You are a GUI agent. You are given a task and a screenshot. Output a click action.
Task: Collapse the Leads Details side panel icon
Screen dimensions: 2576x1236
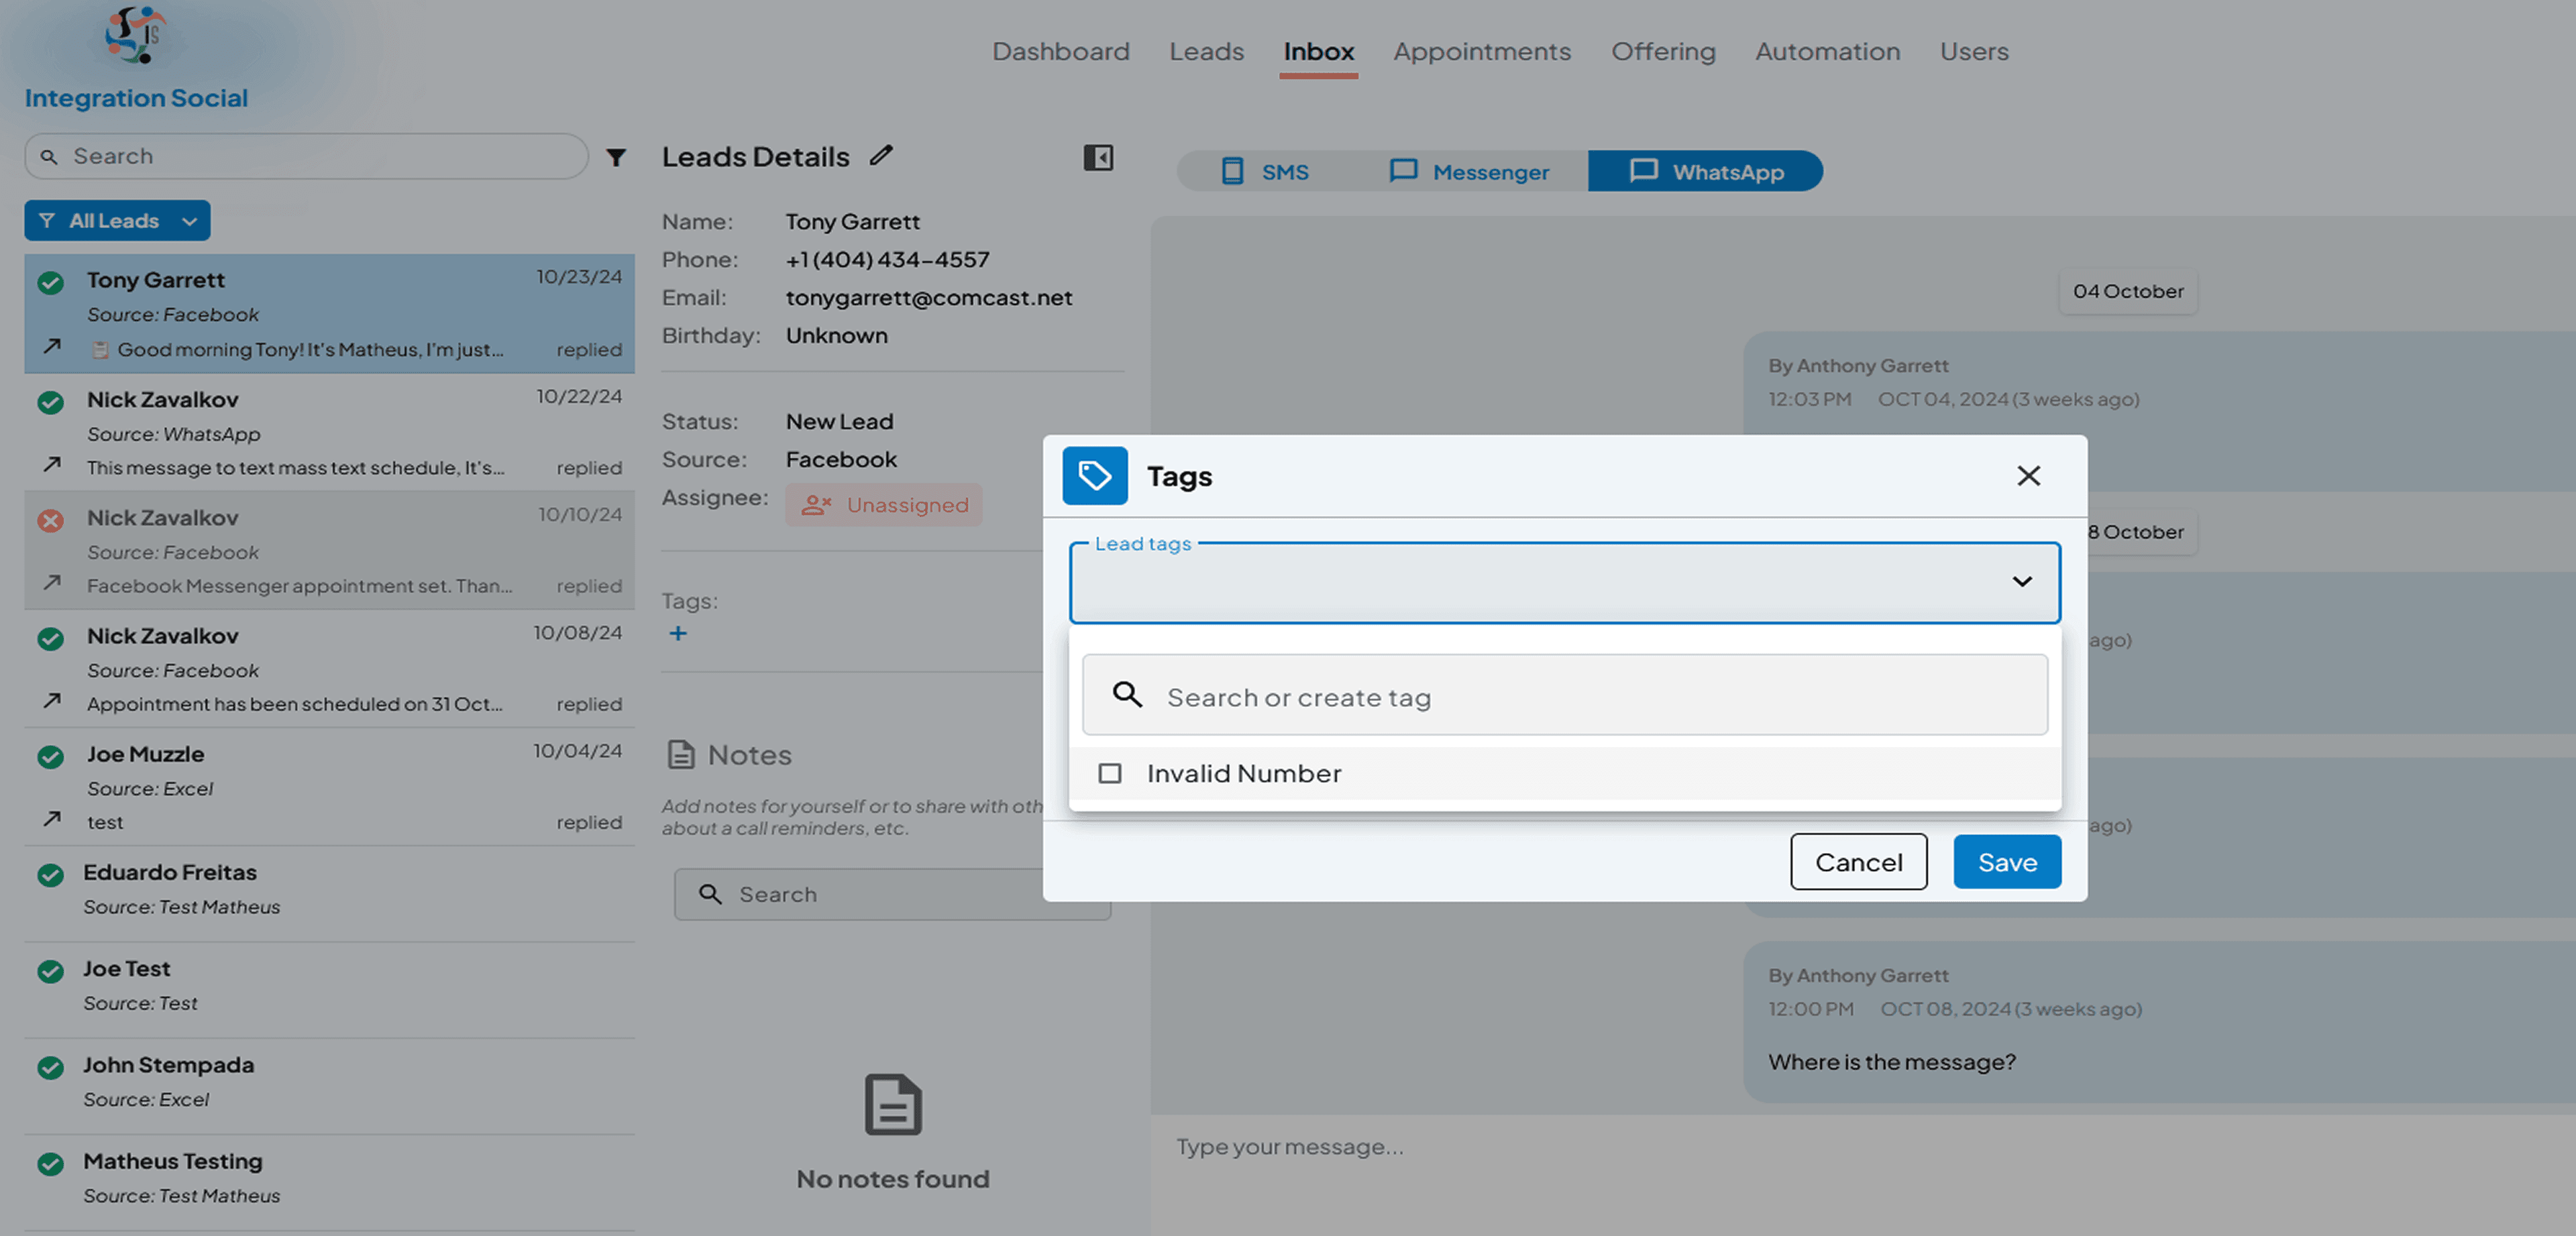1098,157
